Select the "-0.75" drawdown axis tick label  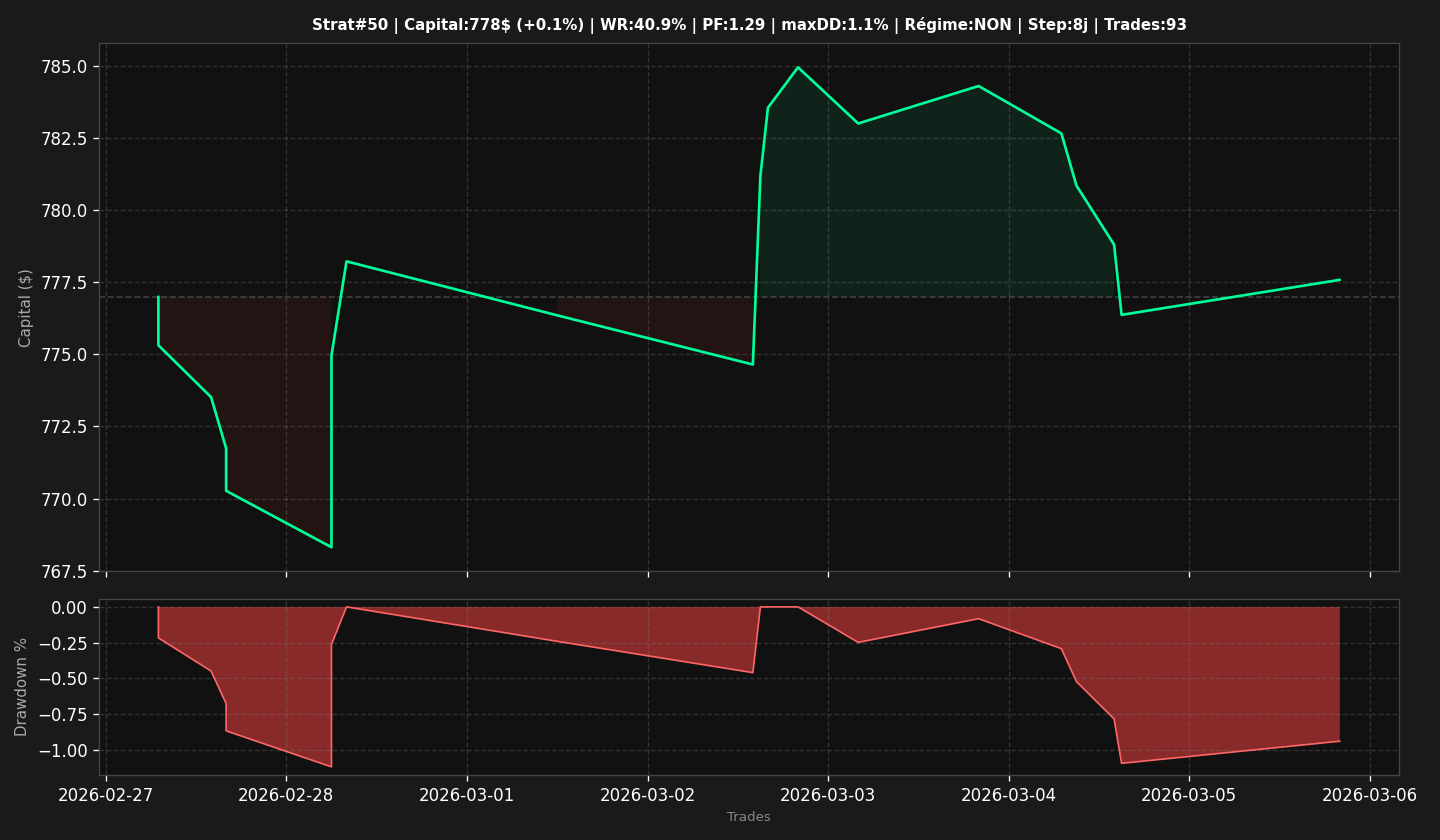(x=63, y=715)
